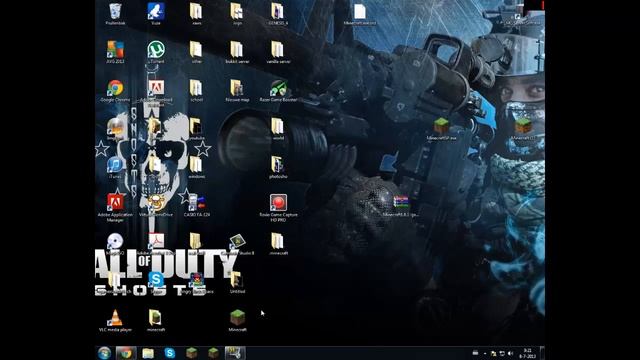Open Skype from the taskbar

tap(169, 353)
